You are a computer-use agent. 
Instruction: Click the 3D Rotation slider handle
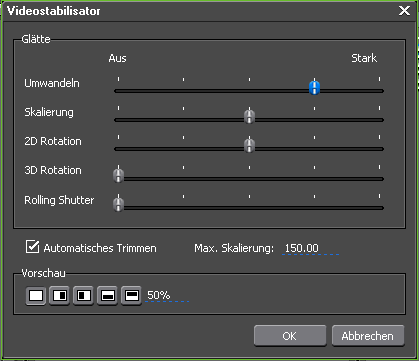pyautogui.click(x=118, y=175)
